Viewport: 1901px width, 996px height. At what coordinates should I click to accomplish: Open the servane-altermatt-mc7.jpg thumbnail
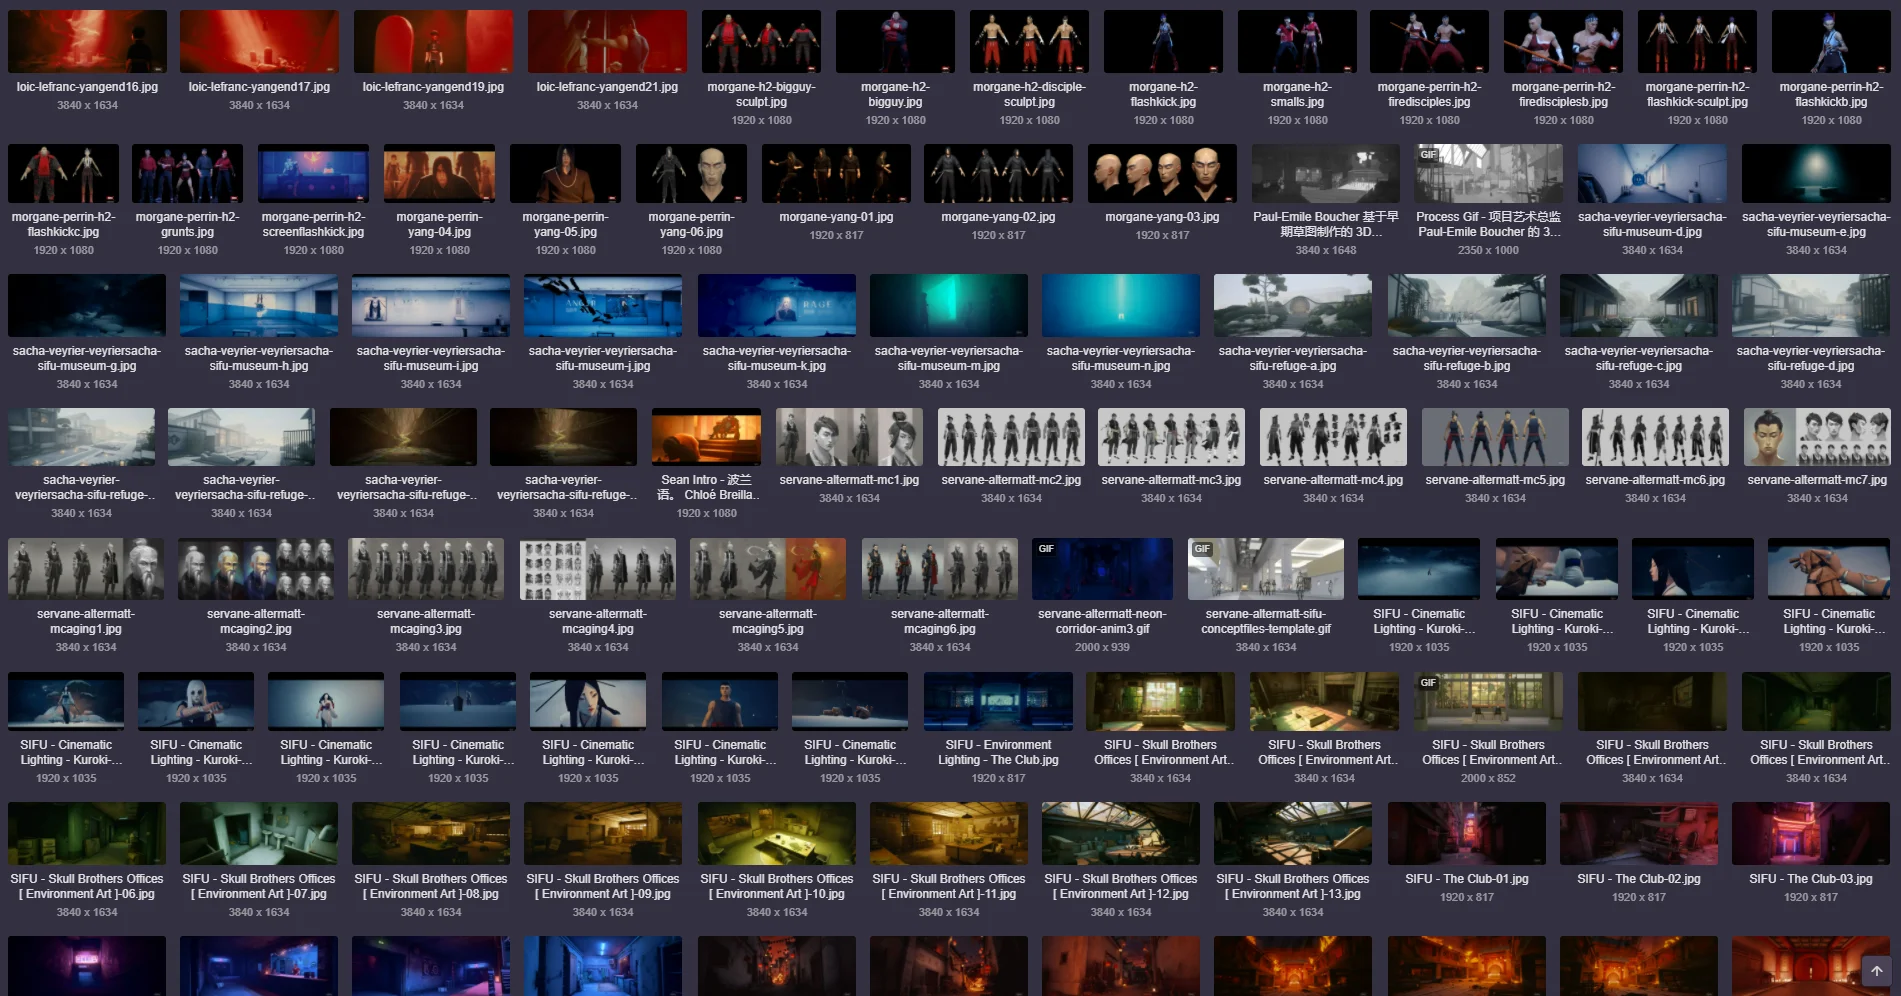coord(1816,437)
